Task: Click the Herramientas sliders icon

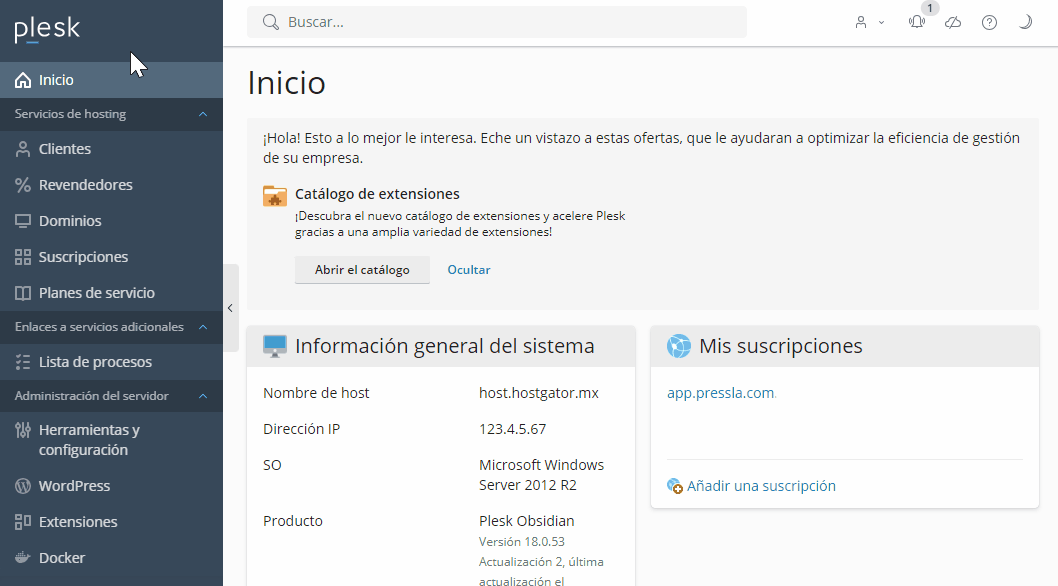Action: pos(23,430)
